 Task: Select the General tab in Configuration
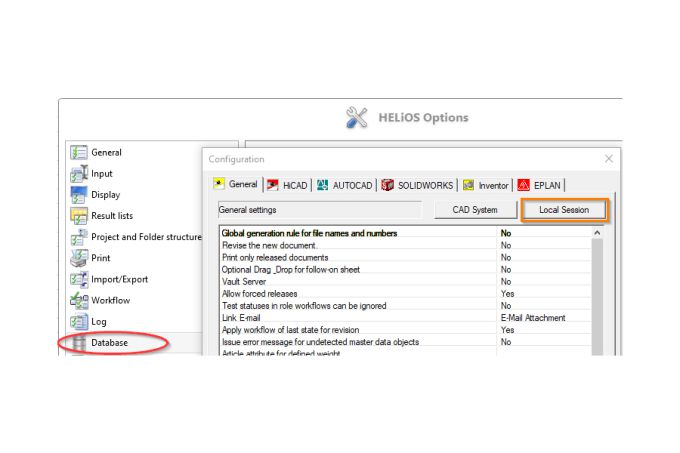[236, 184]
